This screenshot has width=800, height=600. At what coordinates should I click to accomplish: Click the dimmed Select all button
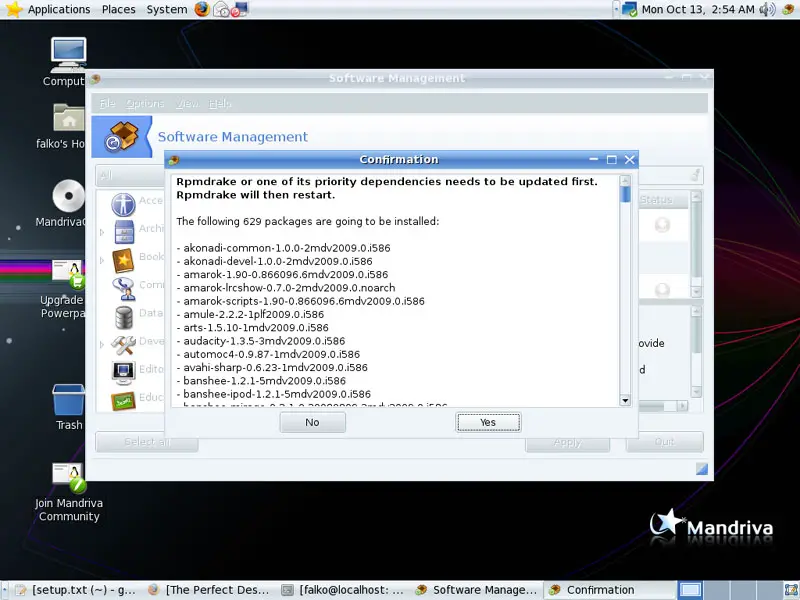(147, 442)
